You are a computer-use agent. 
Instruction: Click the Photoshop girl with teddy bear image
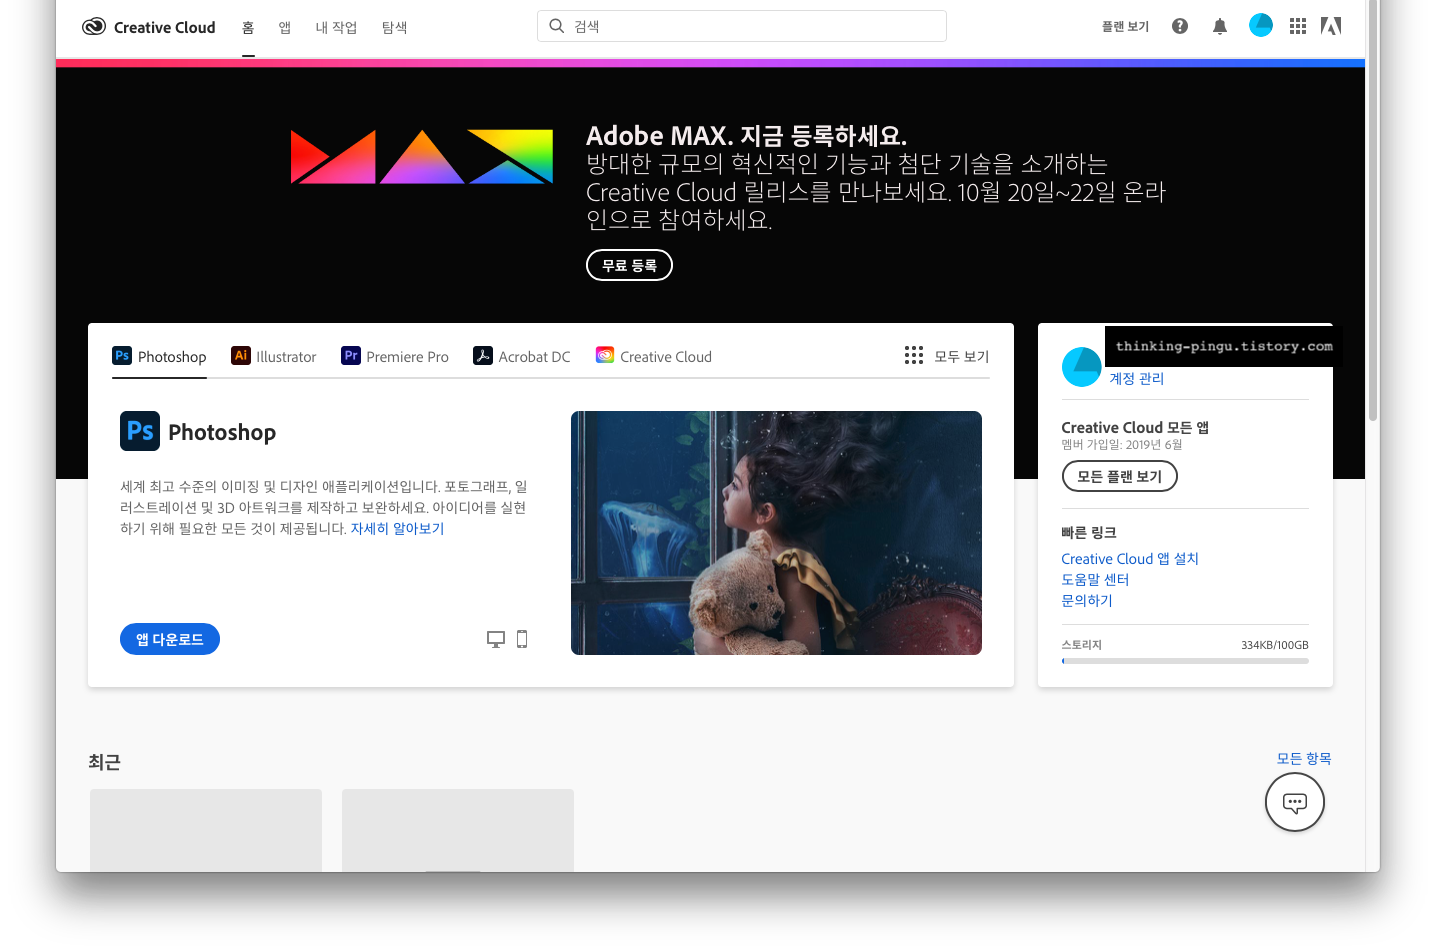(x=776, y=533)
